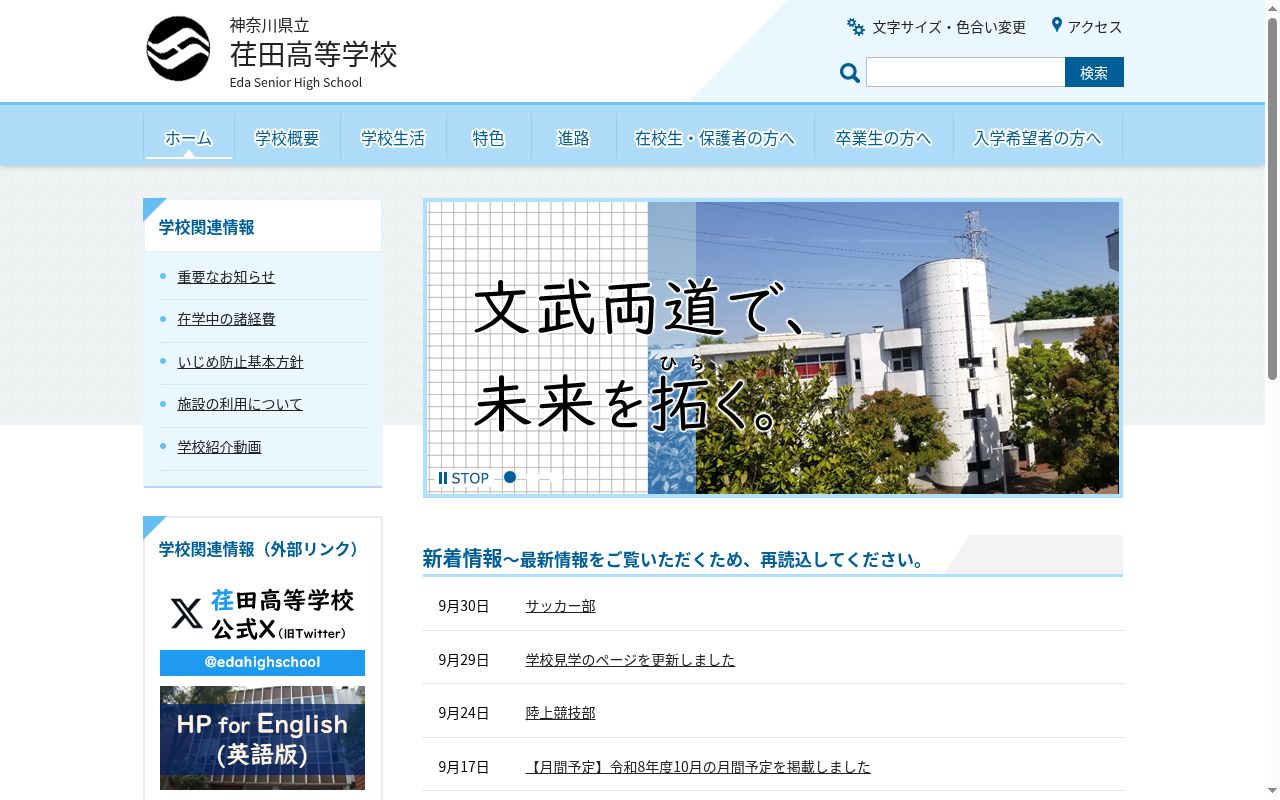This screenshot has width=1280, height=800.
Task: Open the HP for English banner
Action: pyautogui.click(x=262, y=738)
